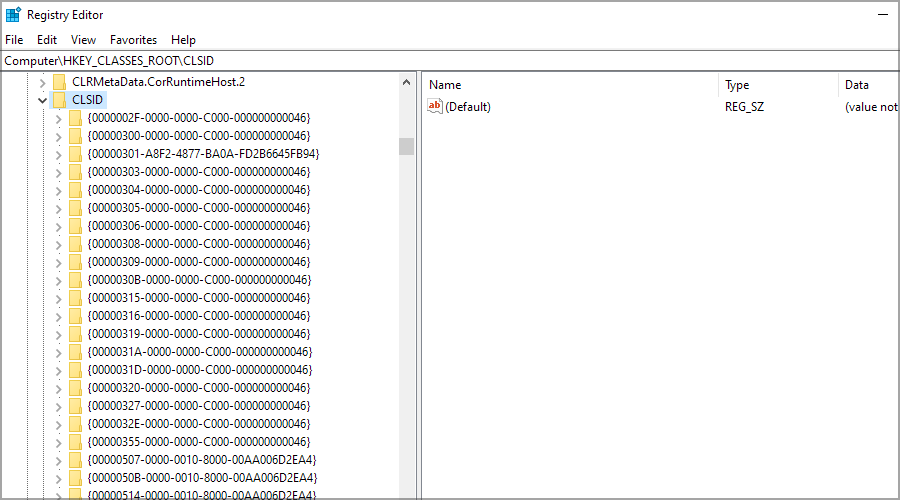This screenshot has width=900, height=500.
Task: Click folder icon of {00000316-0000-0000-C000-000000000046}
Action: tap(75, 316)
